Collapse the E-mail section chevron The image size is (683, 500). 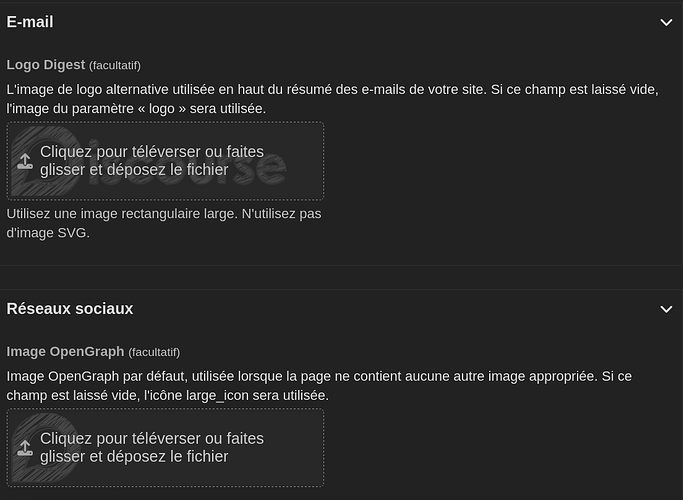click(666, 22)
